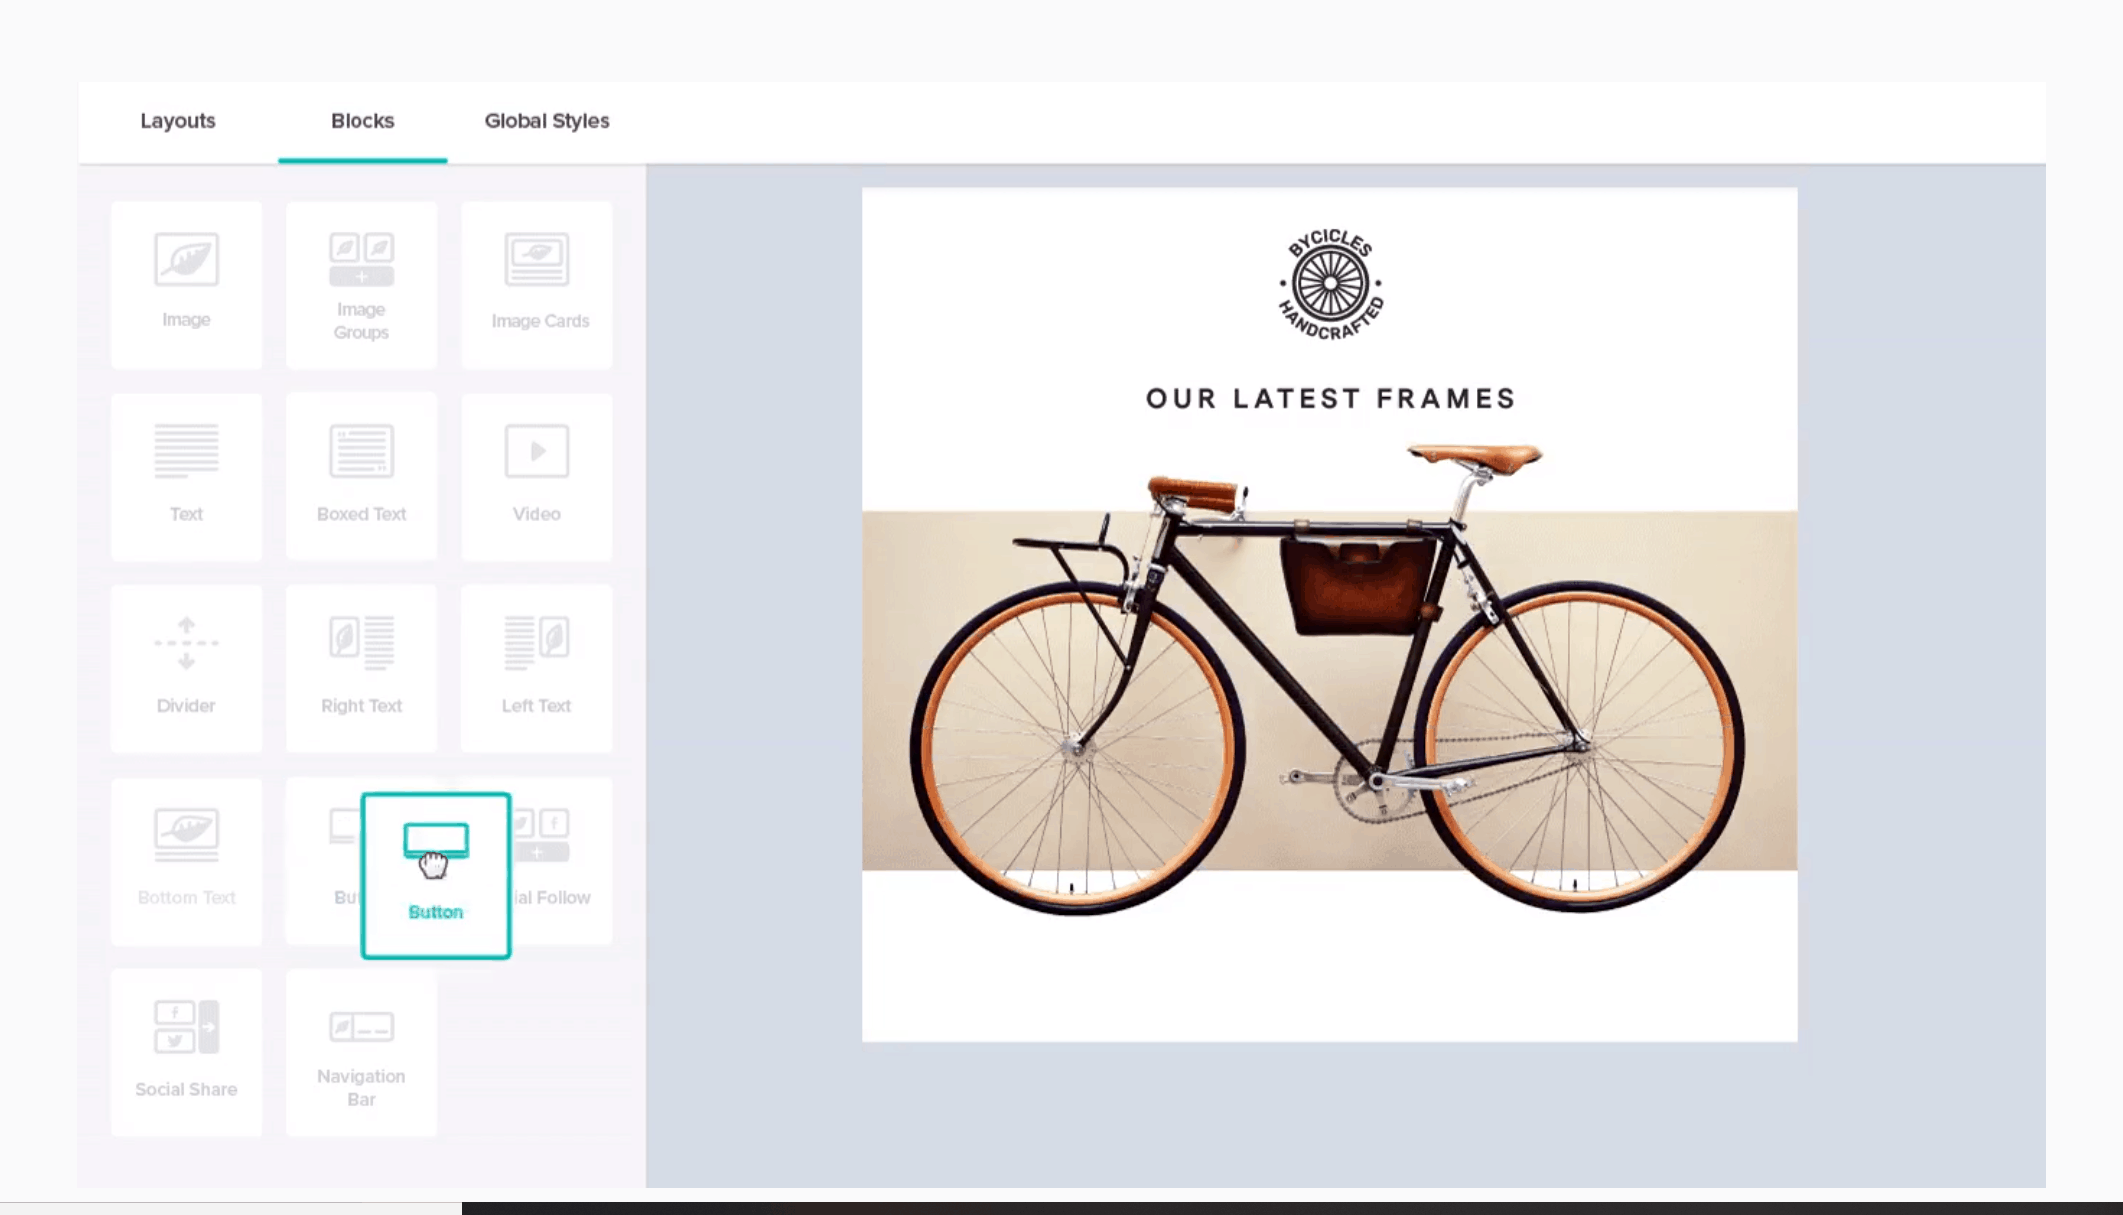Click the Blocks tab
The image size is (2123, 1215).
[x=362, y=121]
